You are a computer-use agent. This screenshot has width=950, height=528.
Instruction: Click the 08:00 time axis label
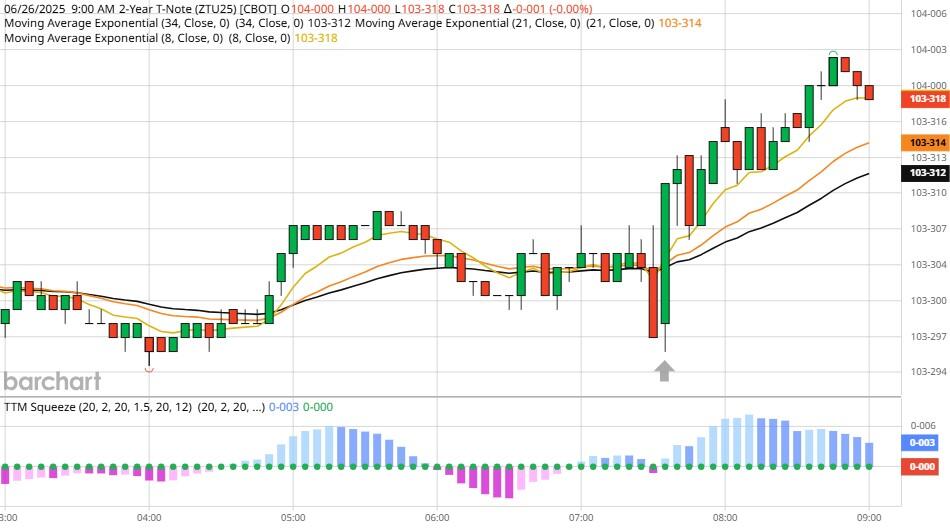(x=725, y=517)
